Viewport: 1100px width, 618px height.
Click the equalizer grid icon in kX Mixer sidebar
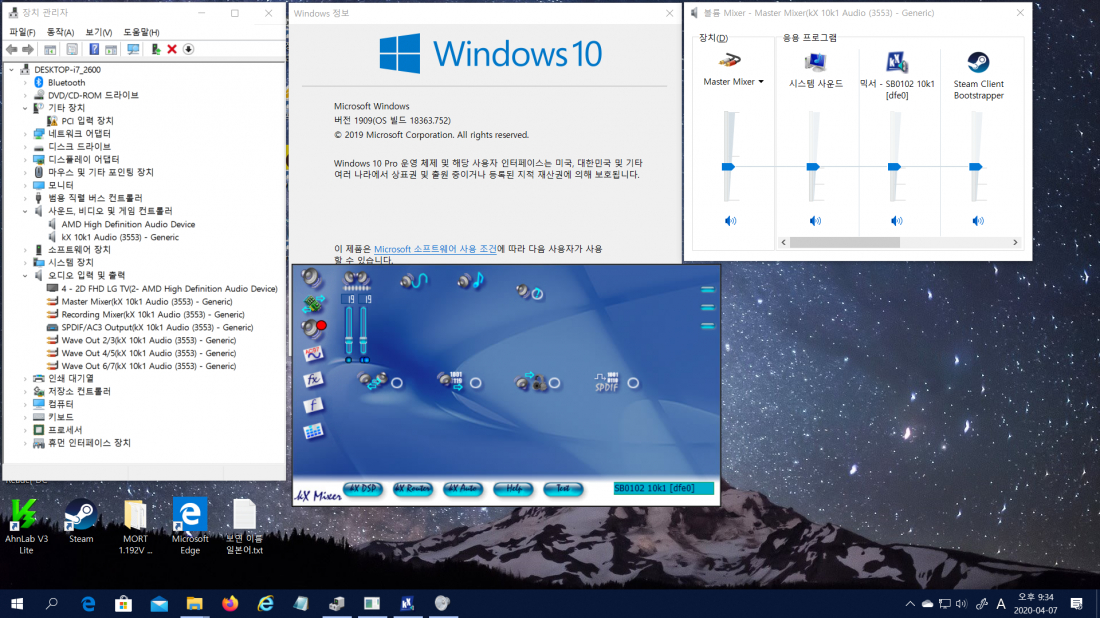313,431
